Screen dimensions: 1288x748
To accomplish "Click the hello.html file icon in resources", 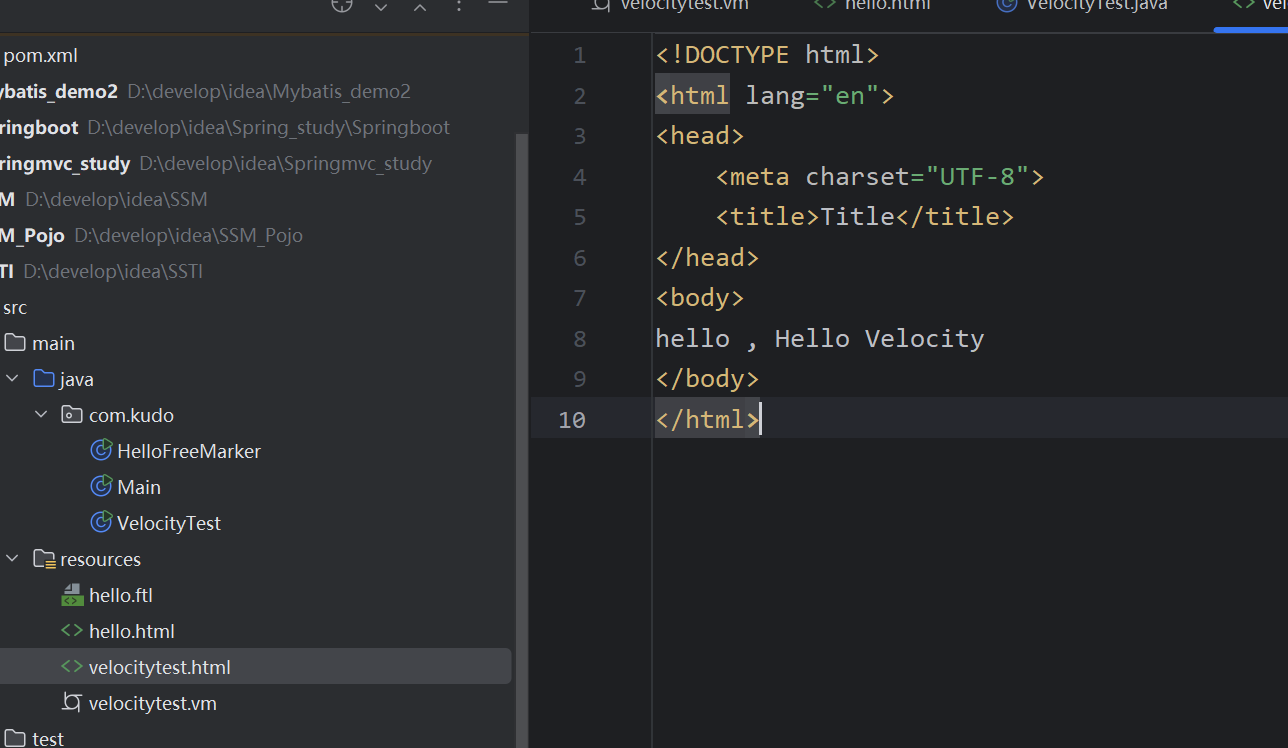I will tap(72, 631).
